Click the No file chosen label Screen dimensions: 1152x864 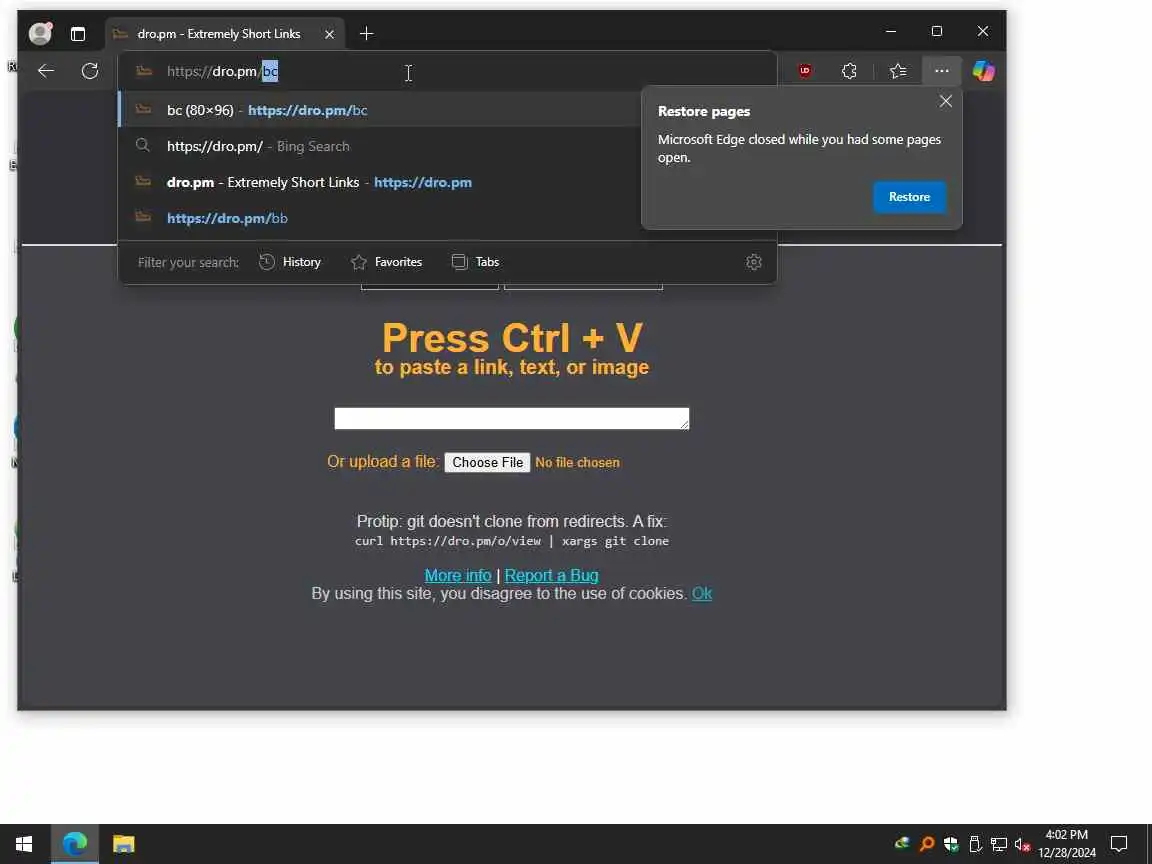[x=577, y=463]
